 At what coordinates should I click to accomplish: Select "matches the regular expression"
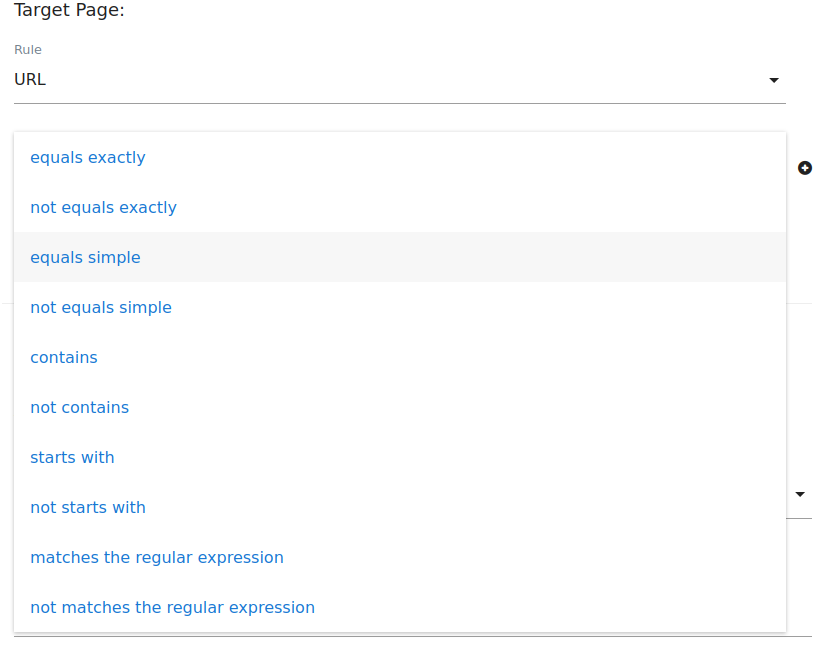157,557
